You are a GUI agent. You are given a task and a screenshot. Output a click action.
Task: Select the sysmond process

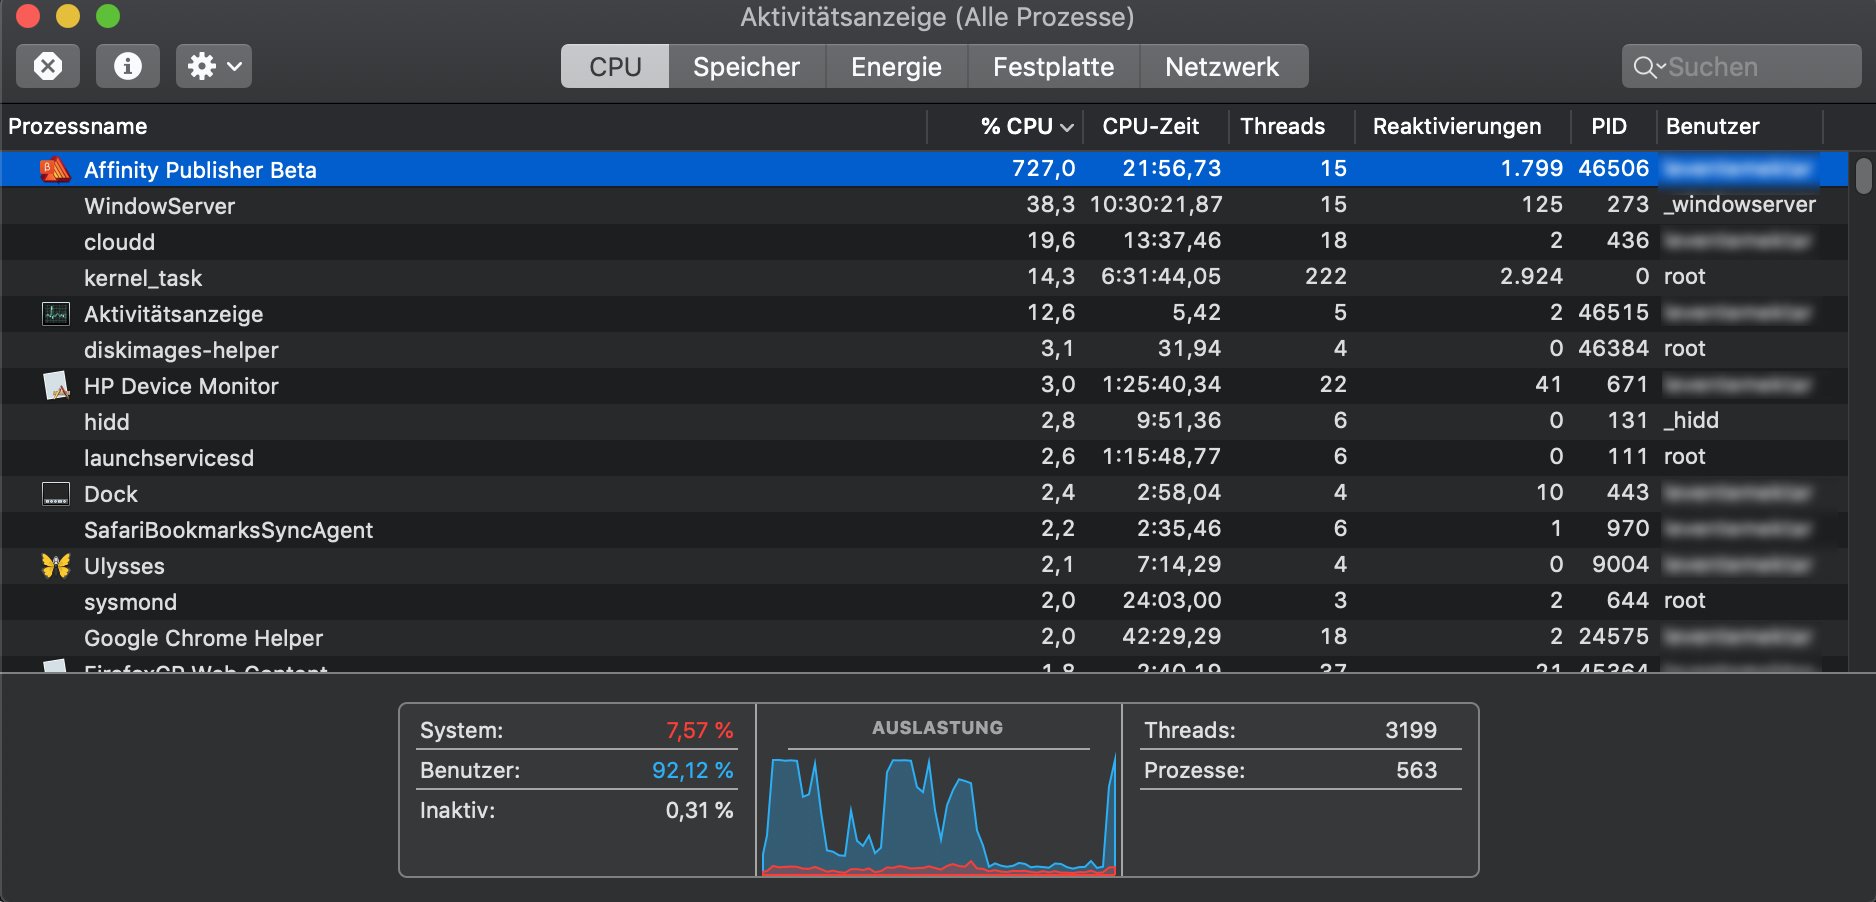click(130, 602)
